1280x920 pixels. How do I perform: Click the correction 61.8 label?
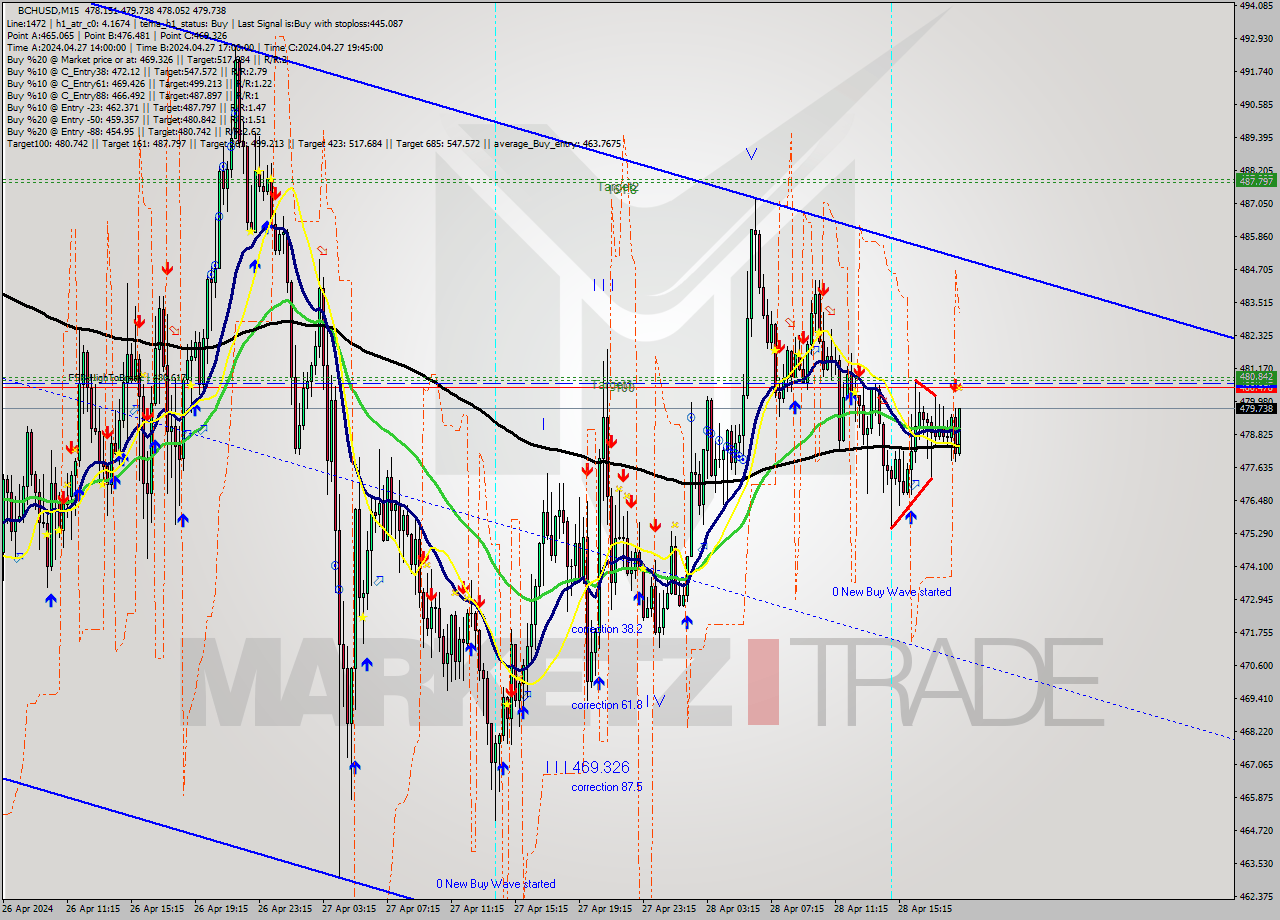click(x=607, y=705)
